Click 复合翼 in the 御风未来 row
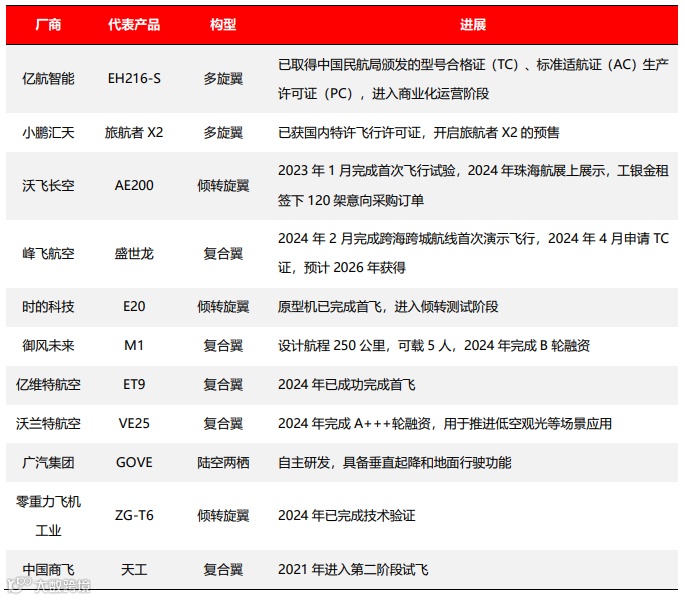This screenshot has width=685, height=600. pyautogui.click(x=223, y=346)
